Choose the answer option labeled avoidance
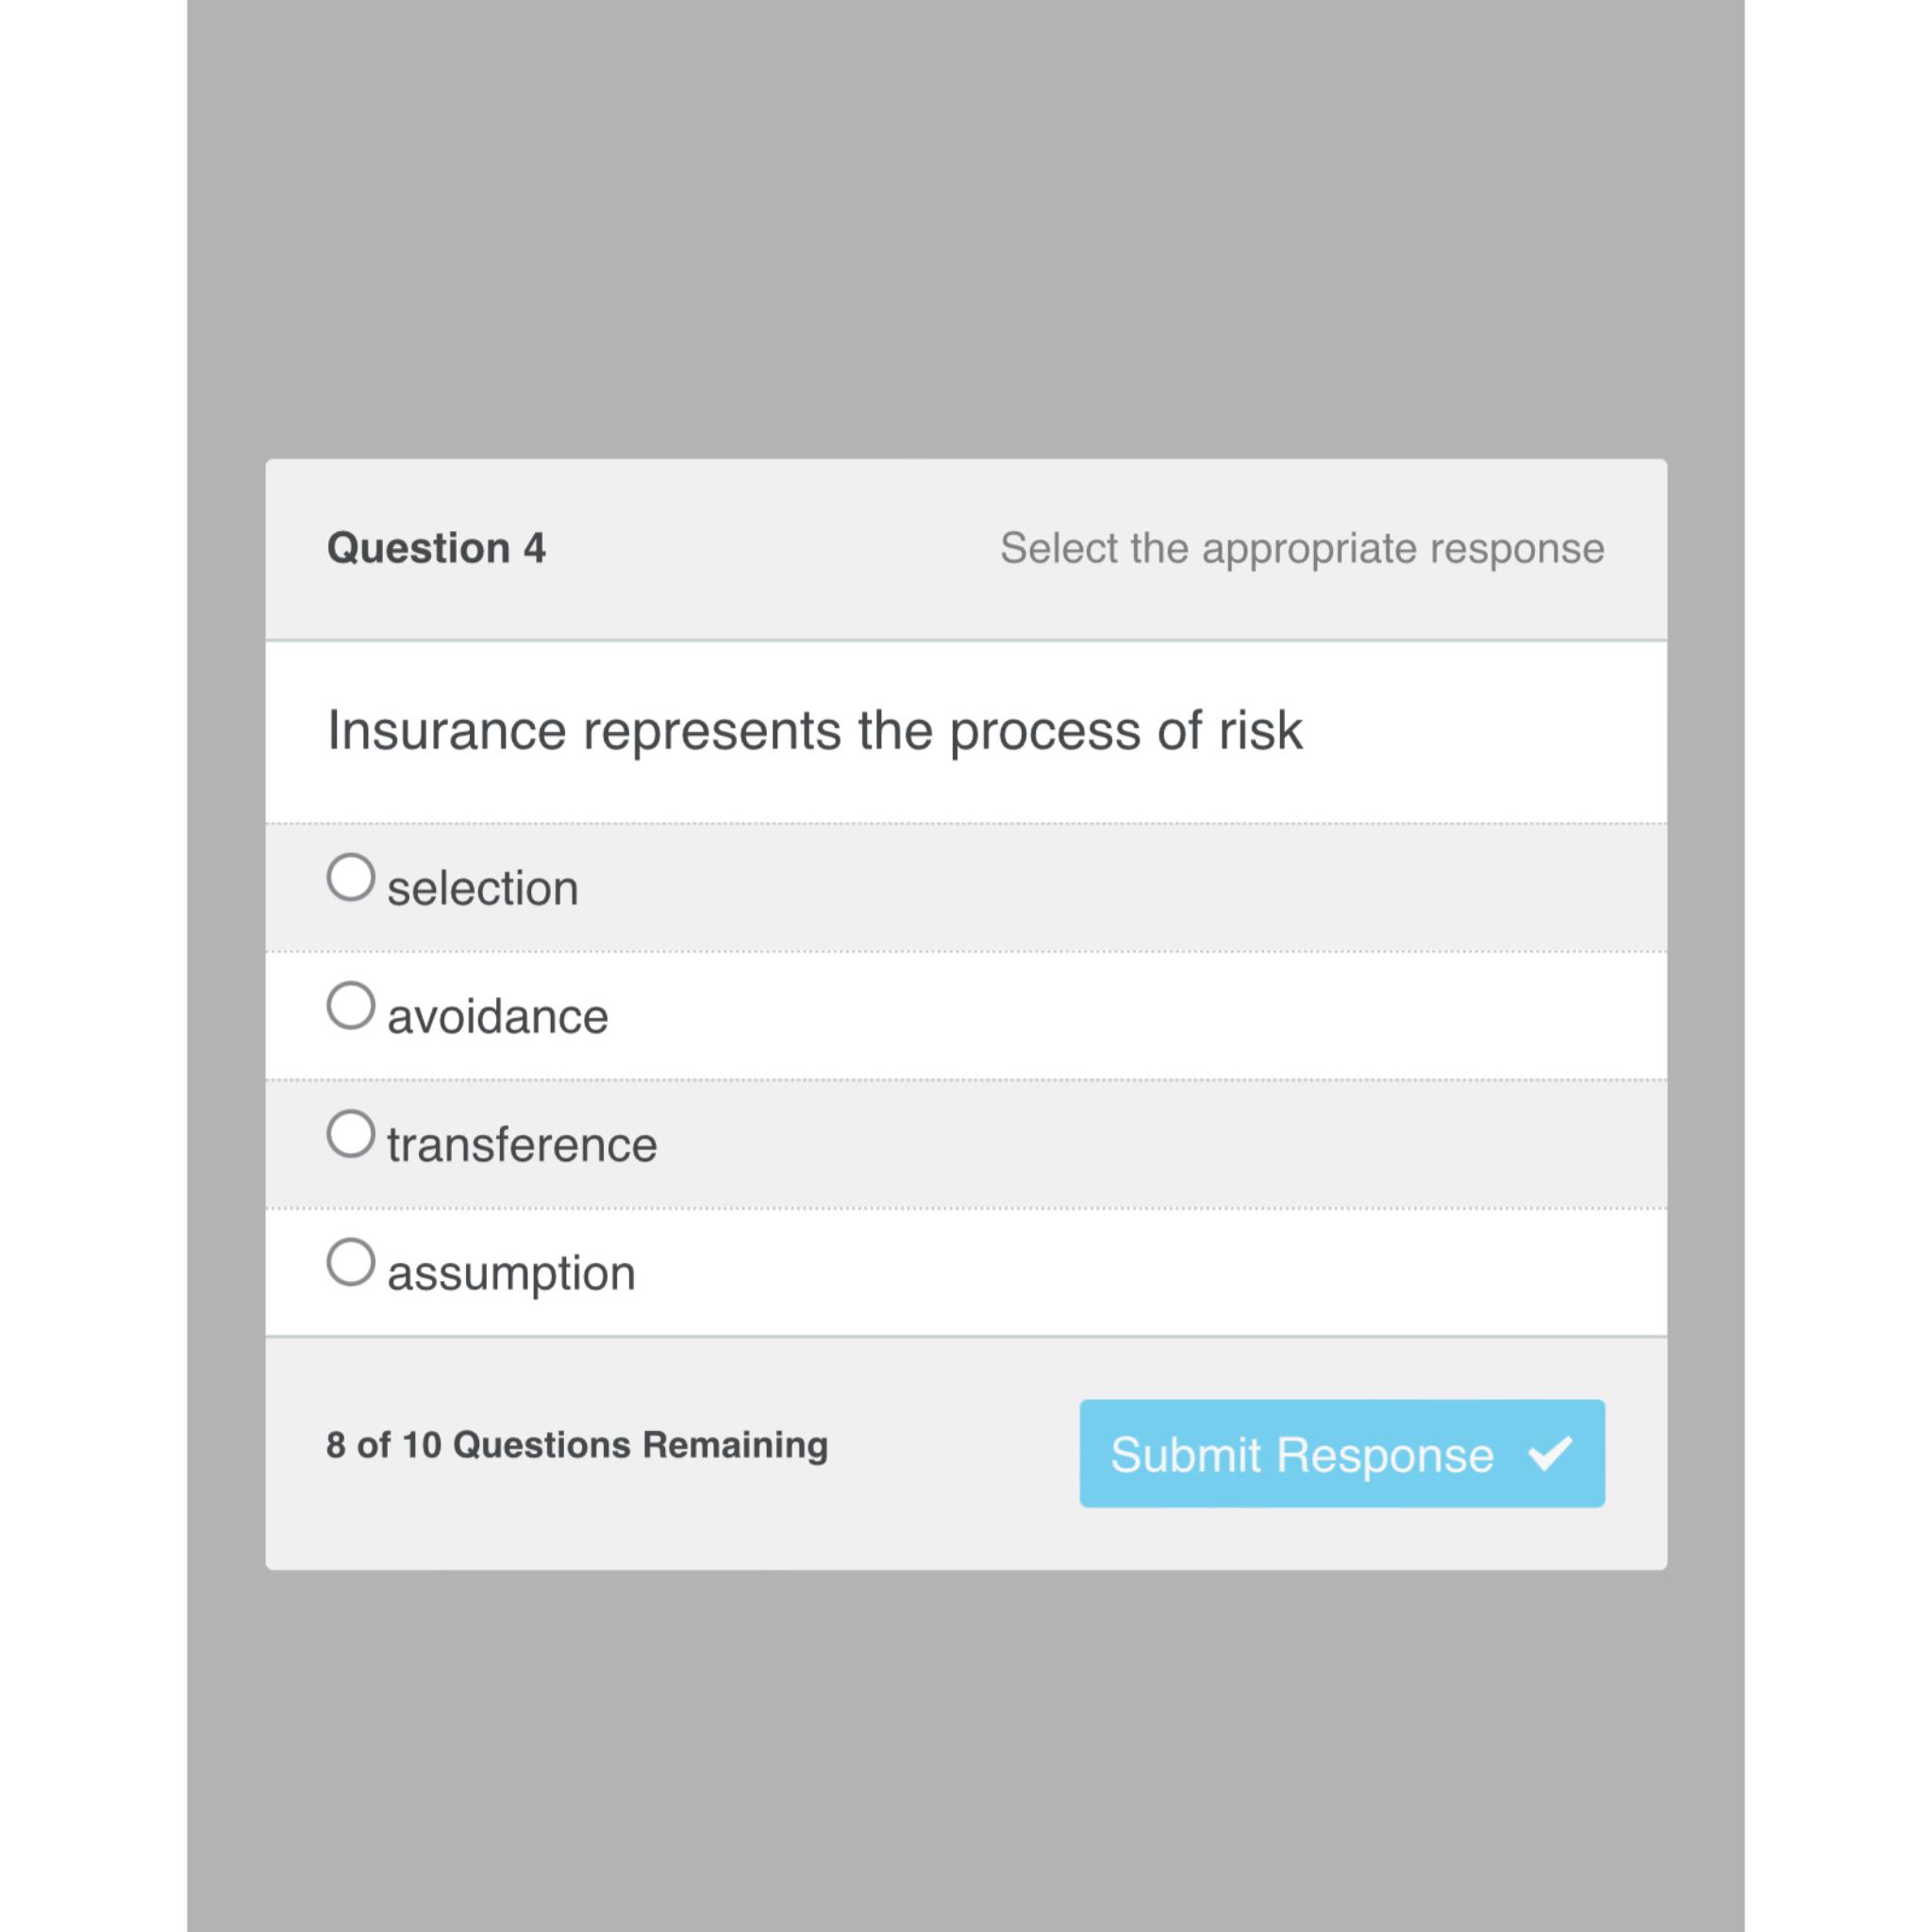This screenshot has width=1932, height=1932. point(497,1015)
